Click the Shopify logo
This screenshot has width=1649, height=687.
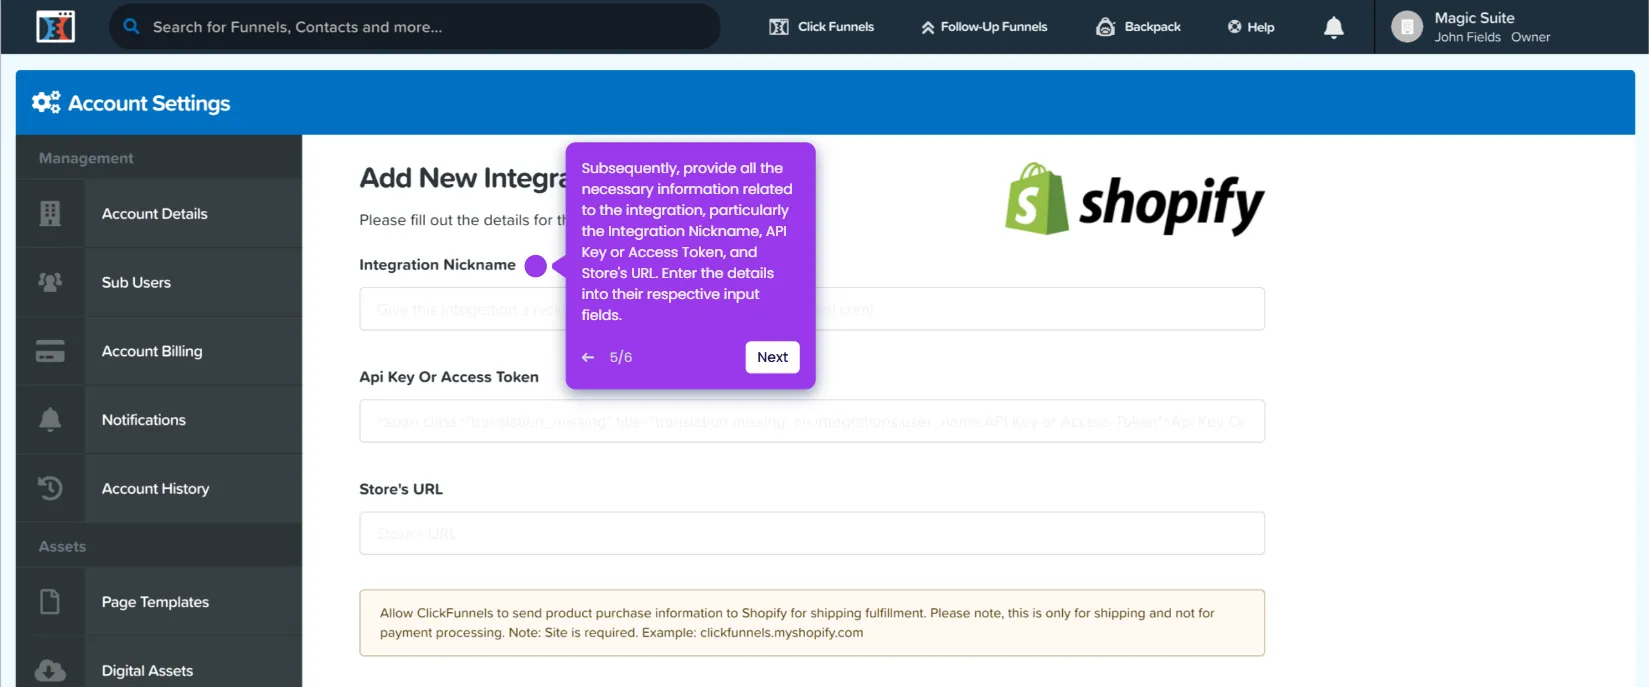point(1135,200)
